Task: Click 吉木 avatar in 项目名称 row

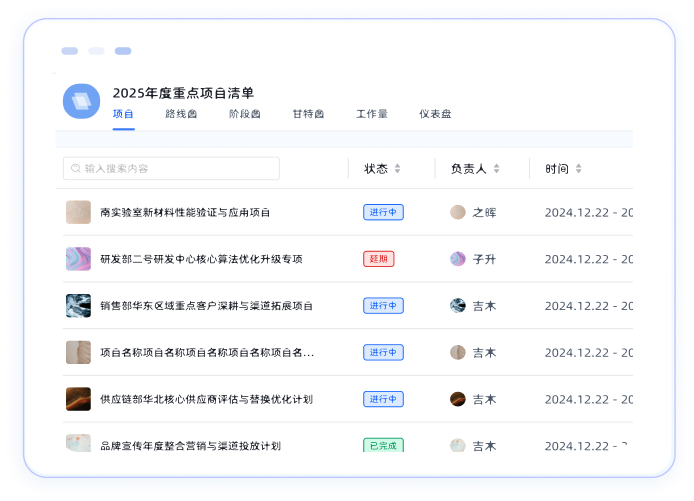Action: tap(458, 352)
